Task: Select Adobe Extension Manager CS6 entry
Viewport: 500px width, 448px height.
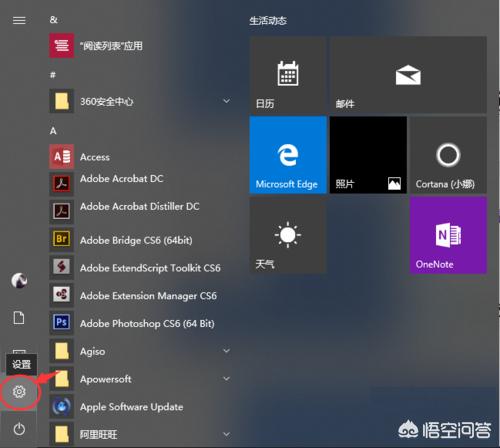Action: tap(140, 295)
